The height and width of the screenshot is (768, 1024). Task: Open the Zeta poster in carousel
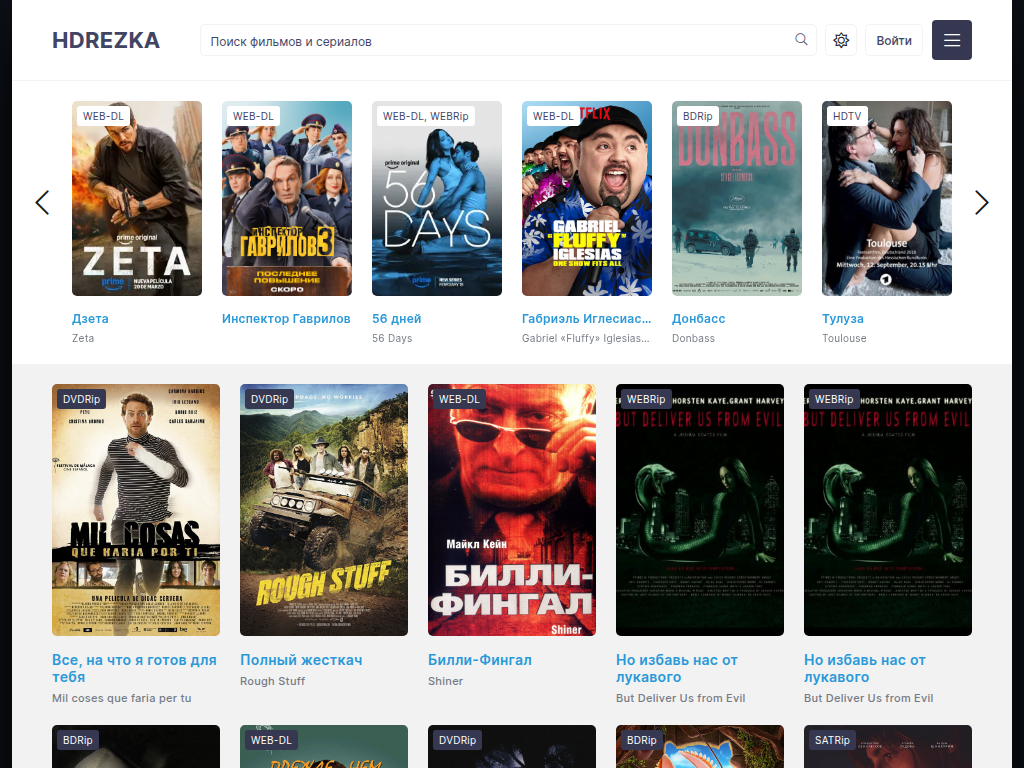(x=137, y=199)
